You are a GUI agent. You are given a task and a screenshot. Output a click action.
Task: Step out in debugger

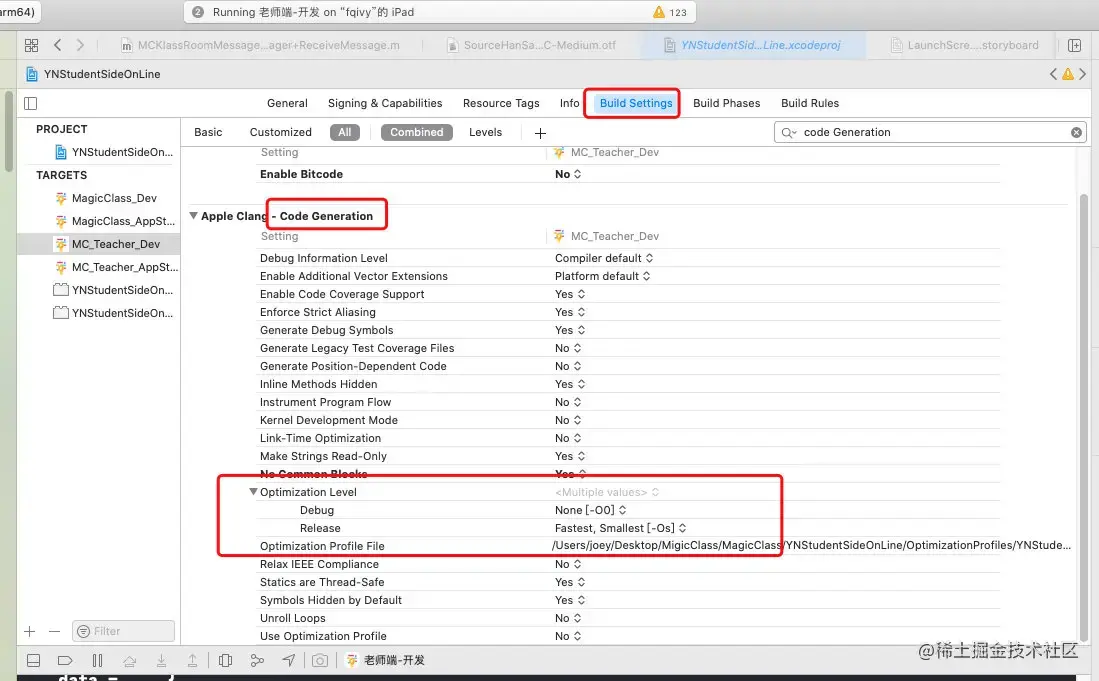click(193, 660)
